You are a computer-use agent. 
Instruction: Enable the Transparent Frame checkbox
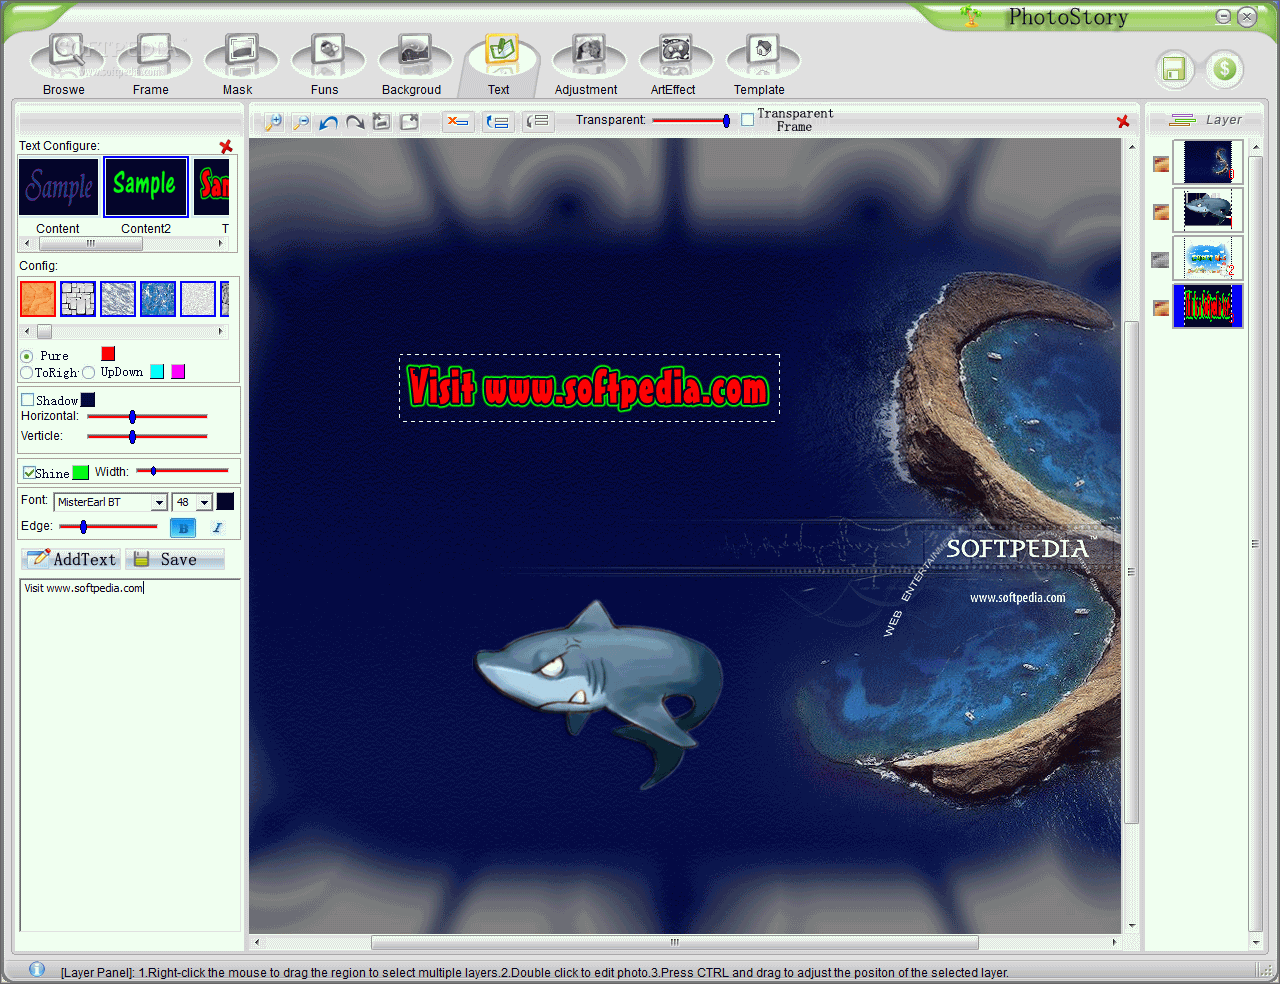pos(747,120)
